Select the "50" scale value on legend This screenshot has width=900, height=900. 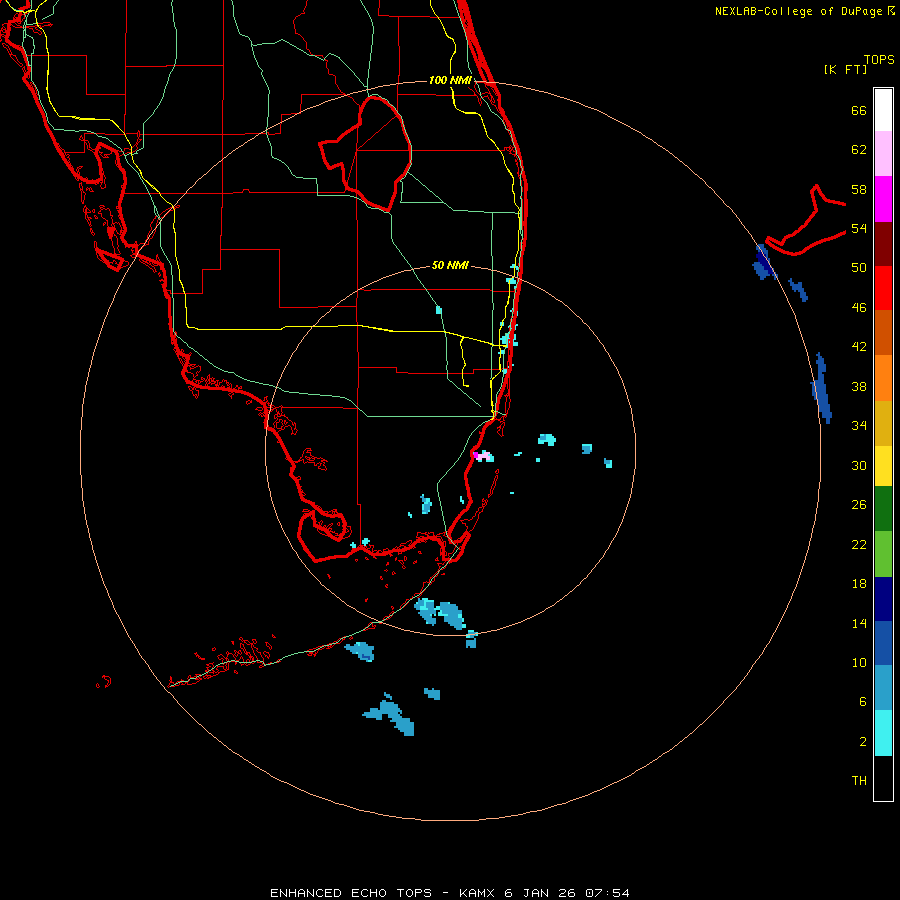pyautogui.click(x=859, y=268)
